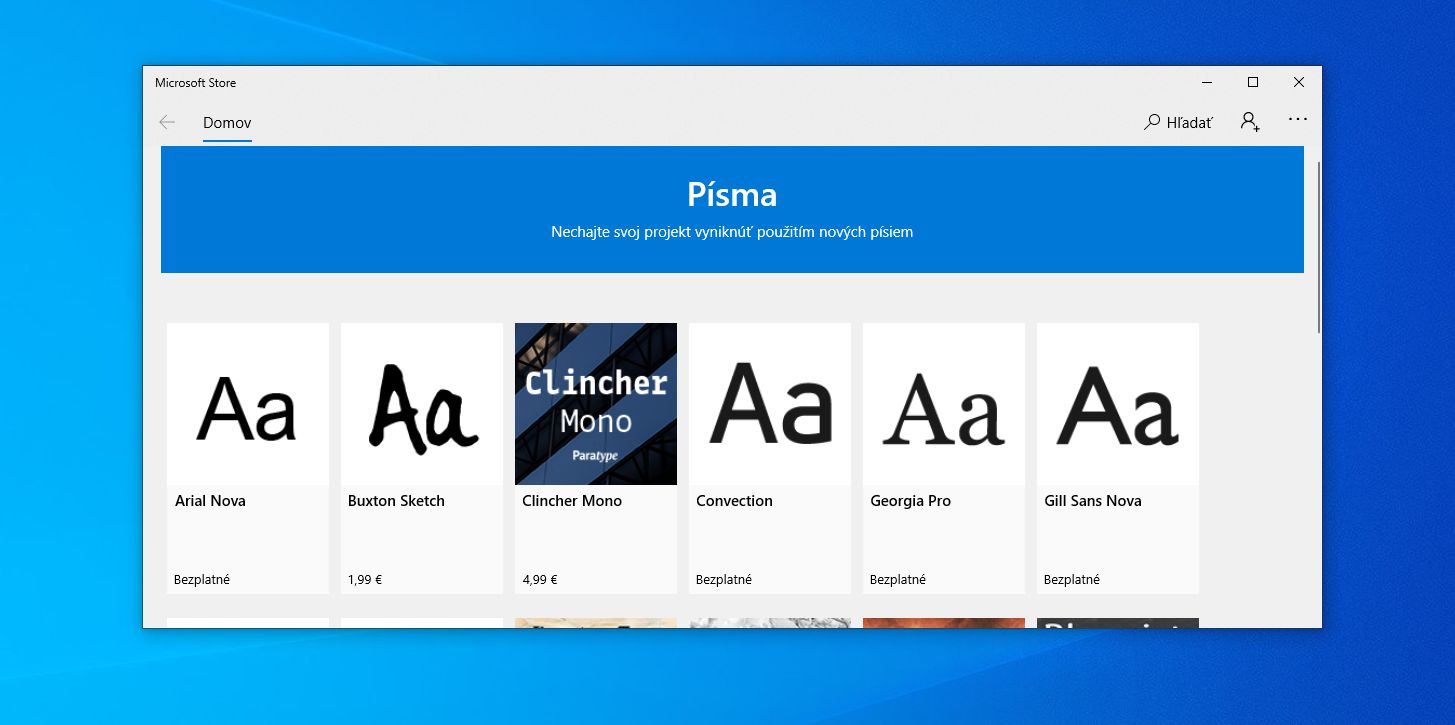Open the three-dots more menu

(1298, 120)
